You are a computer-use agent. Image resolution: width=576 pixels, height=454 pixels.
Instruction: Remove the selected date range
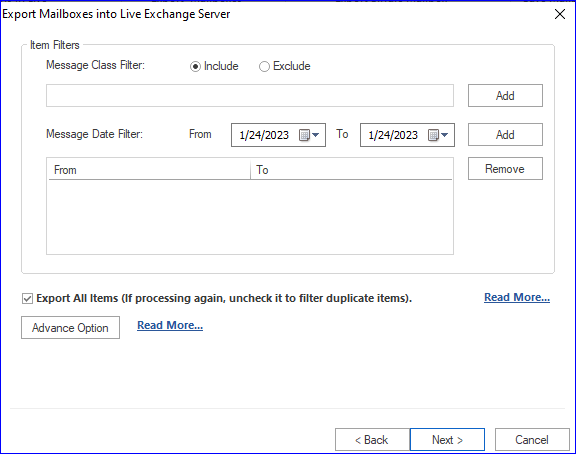[x=505, y=169]
